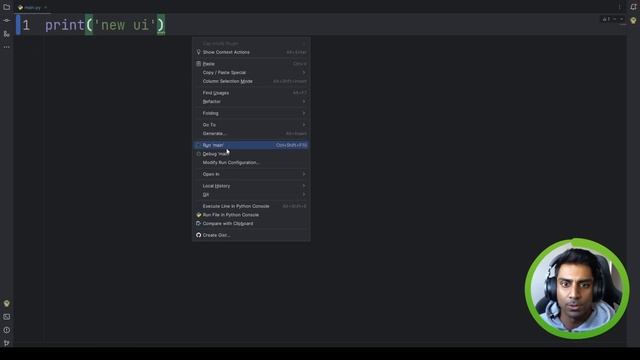
Task: Toggle Column Selection Mode in context menu
Action: 251,81
